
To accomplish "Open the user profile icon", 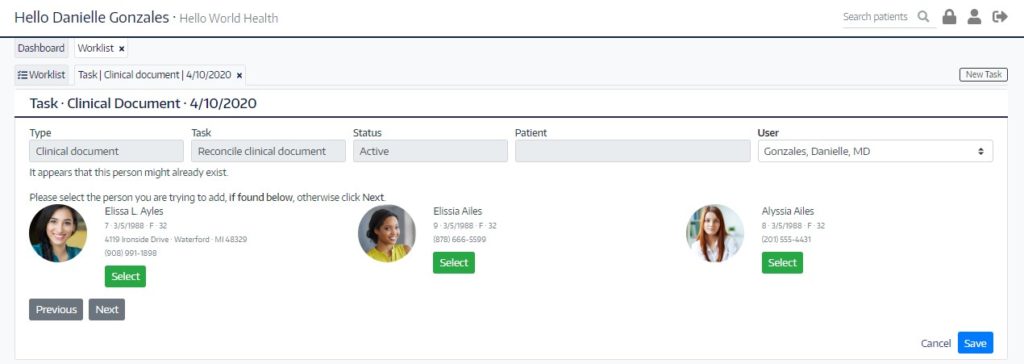I will click(x=974, y=17).
